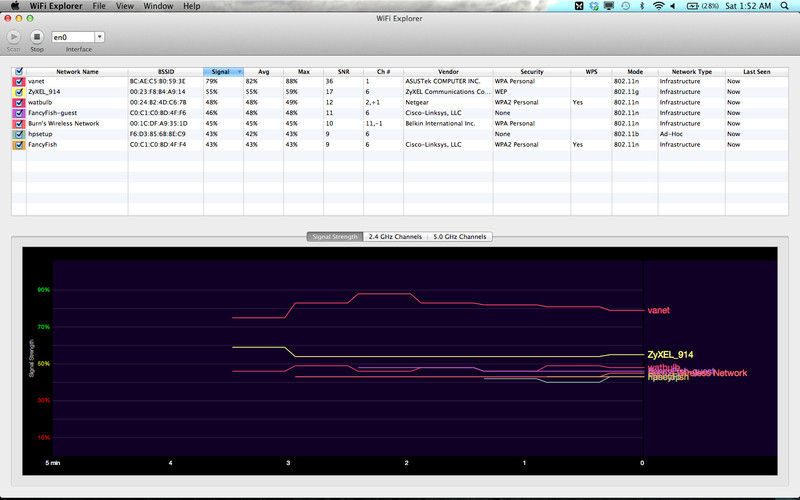Sort by the Vendor column header
This screenshot has height=500, width=800.
point(448,71)
